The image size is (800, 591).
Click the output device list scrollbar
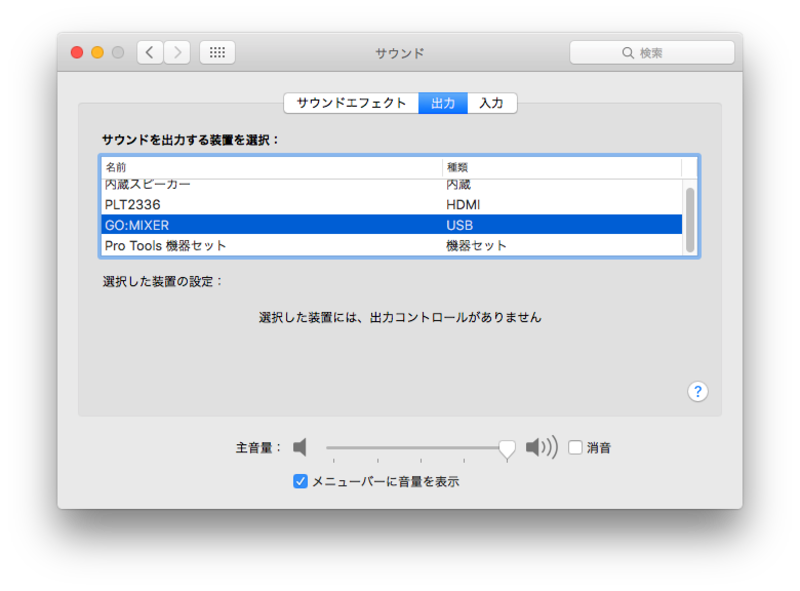coord(690,219)
